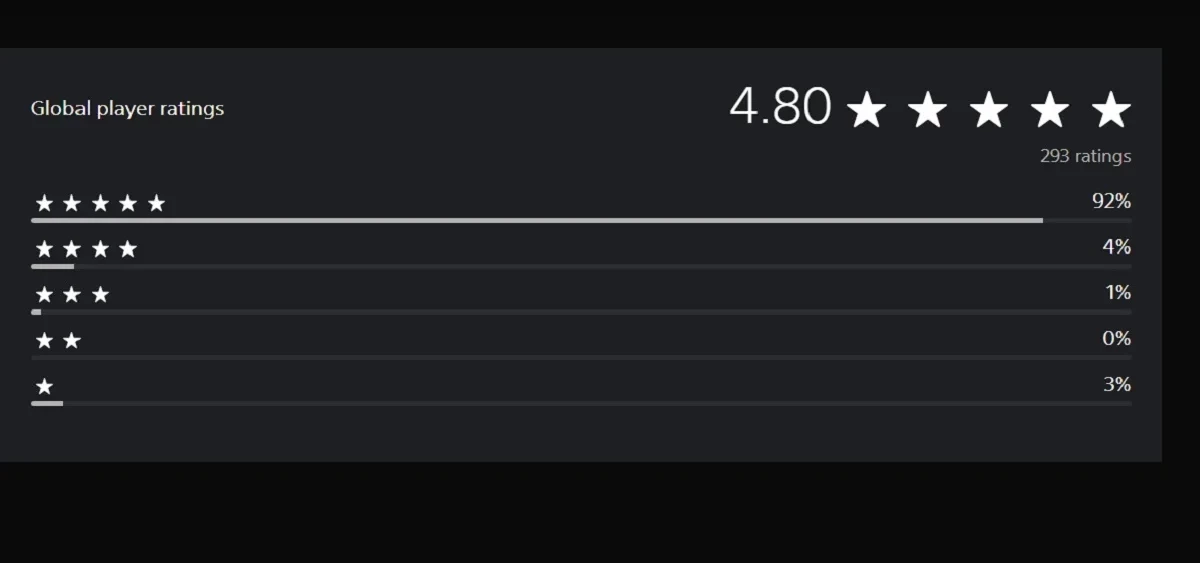Click the five-star rating progress bar
The width and height of the screenshot is (1200, 563).
(580, 220)
